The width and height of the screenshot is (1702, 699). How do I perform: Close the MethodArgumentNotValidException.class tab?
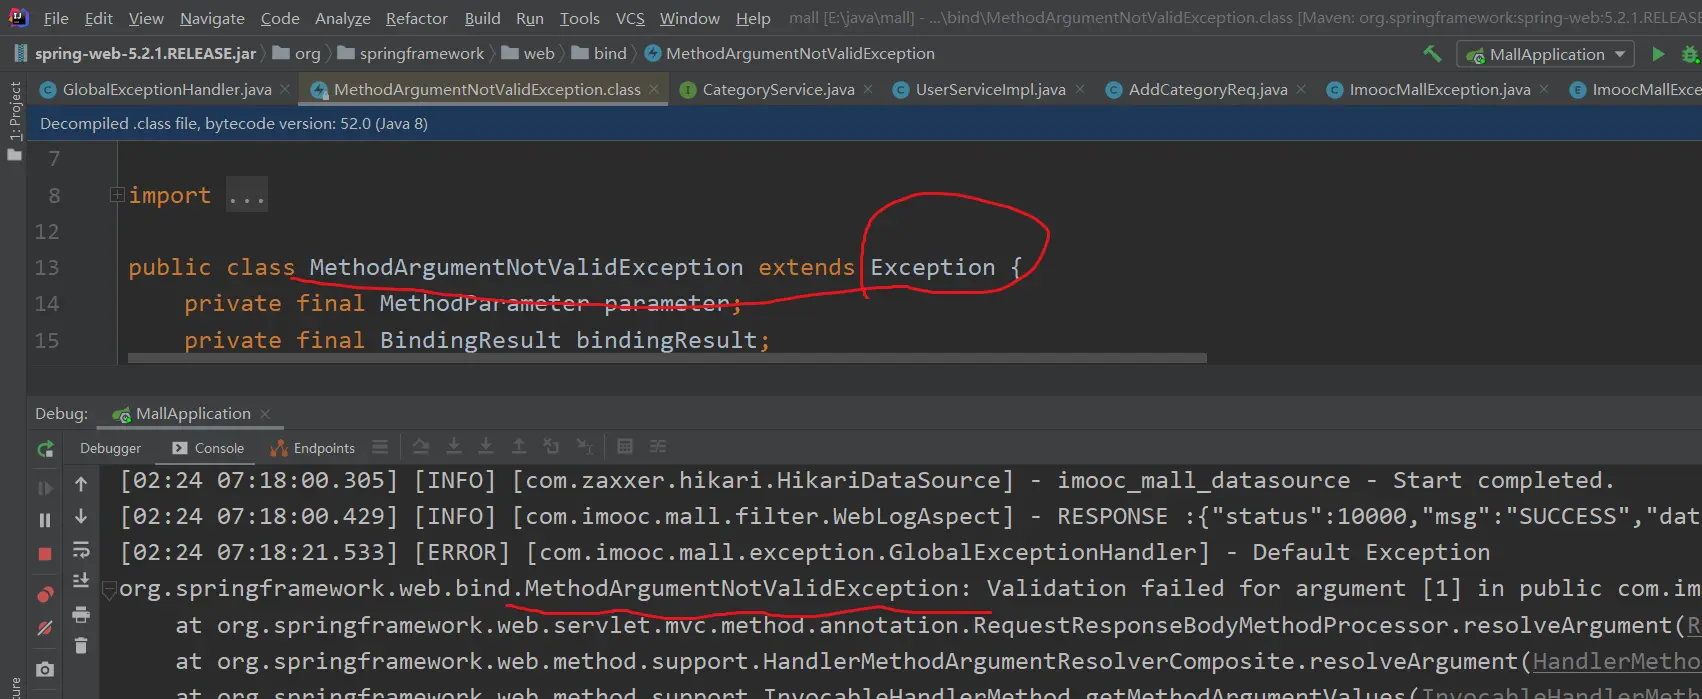(x=654, y=89)
